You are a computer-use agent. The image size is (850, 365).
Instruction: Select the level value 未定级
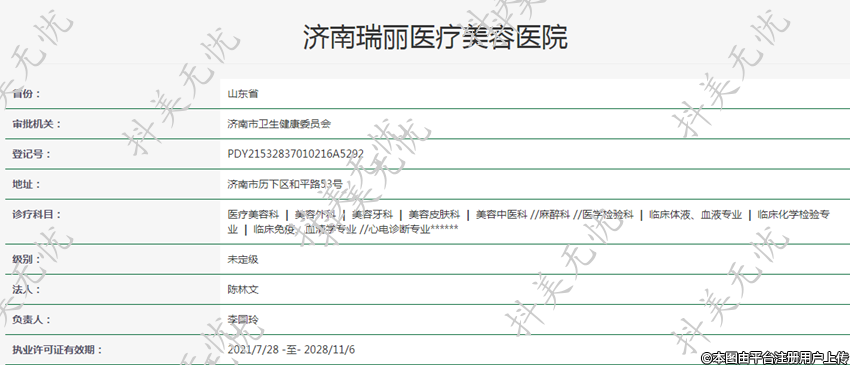[x=243, y=259]
